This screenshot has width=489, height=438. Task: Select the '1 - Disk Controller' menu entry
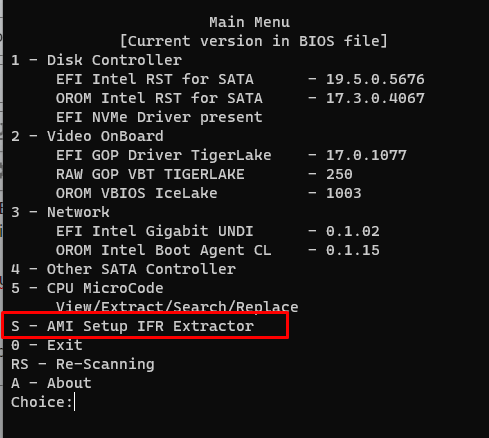tap(96, 60)
